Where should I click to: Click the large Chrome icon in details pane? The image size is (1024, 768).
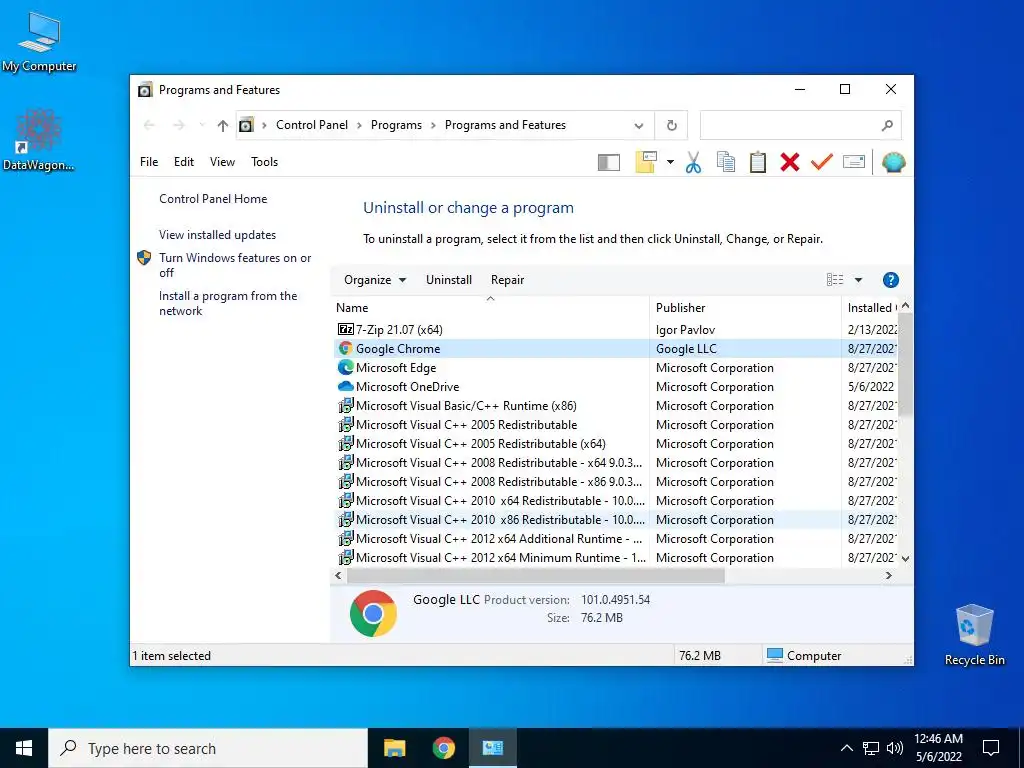pyautogui.click(x=373, y=613)
